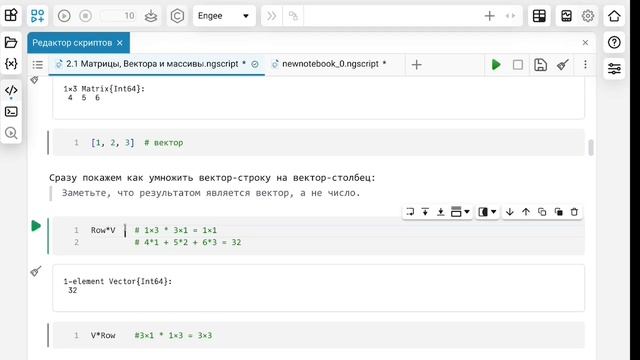Image resolution: width=640 pixels, height=360 pixels.
Task: Click the layered-stack icon beside the simulation time field
Action: click(151, 16)
